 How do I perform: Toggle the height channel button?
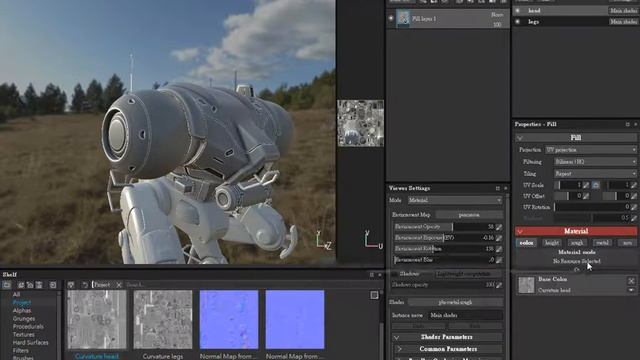point(552,243)
